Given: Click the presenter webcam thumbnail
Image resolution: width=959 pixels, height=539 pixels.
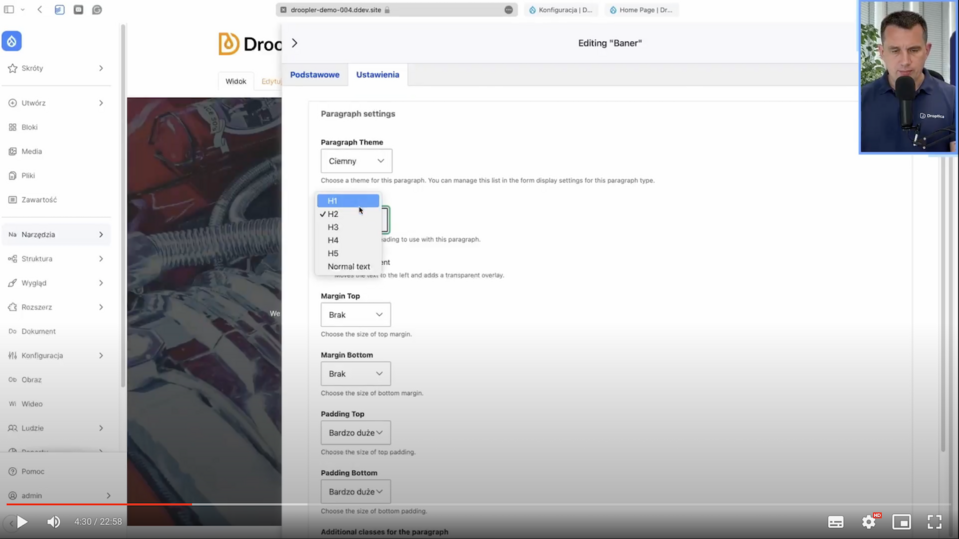Looking at the screenshot, I should [908, 76].
